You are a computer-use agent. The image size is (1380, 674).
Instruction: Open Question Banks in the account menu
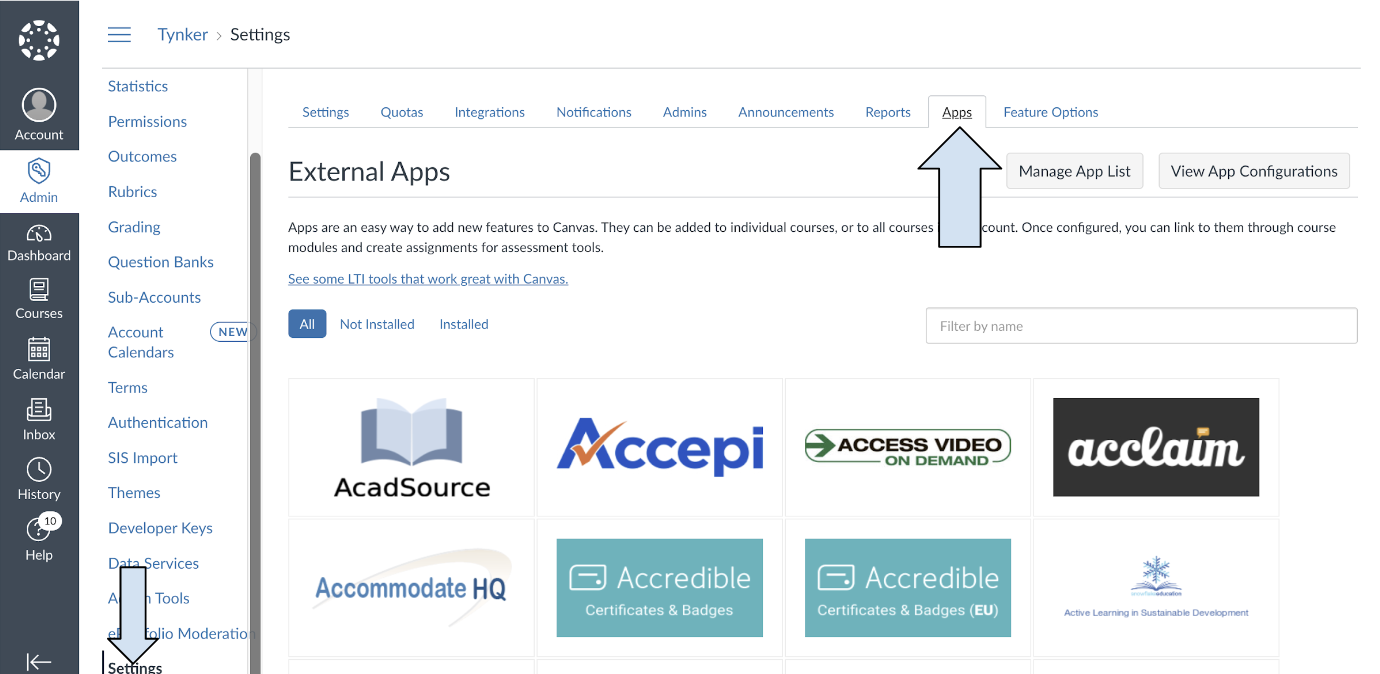coord(161,262)
